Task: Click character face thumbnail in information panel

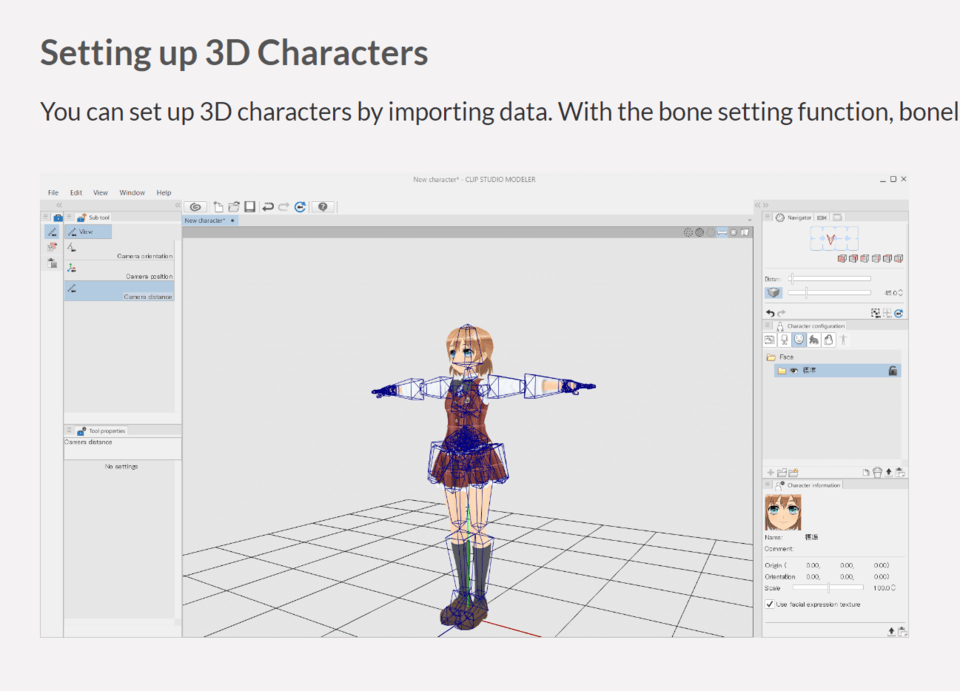Action: click(x=783, y=512)
